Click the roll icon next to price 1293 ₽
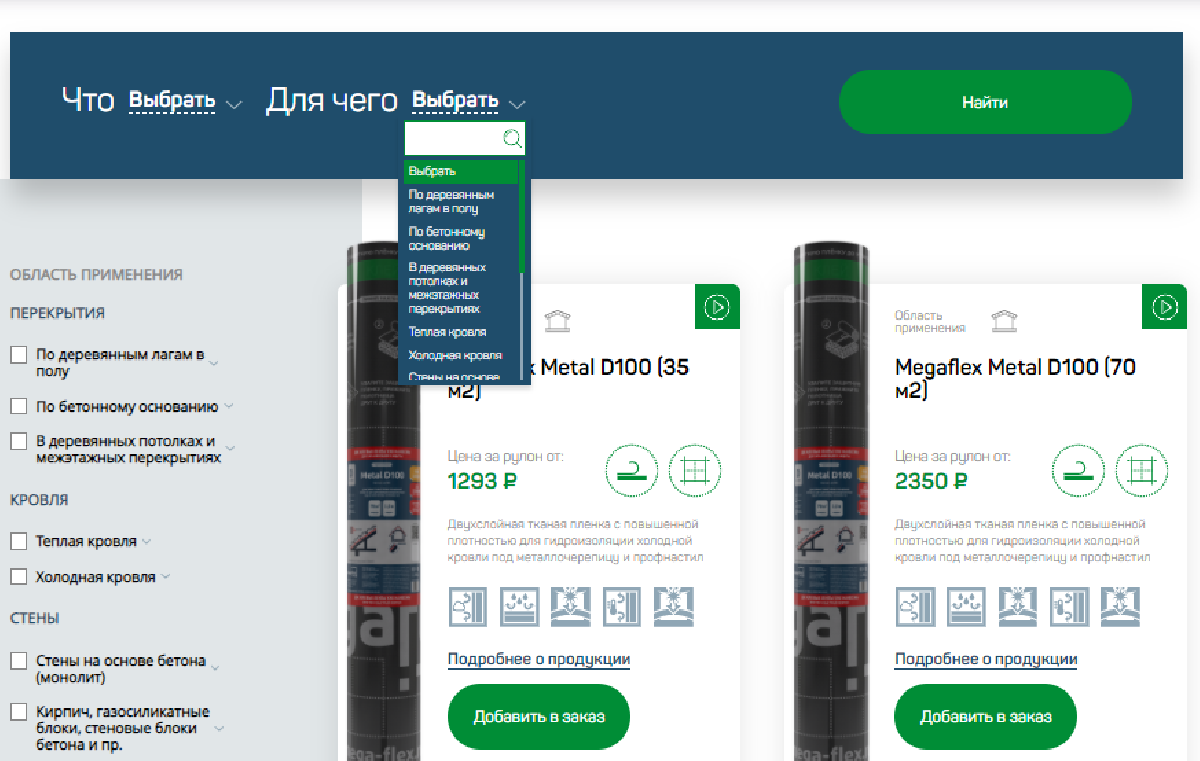This screenshot has height=761, width=1200. (x=632, y=470)
